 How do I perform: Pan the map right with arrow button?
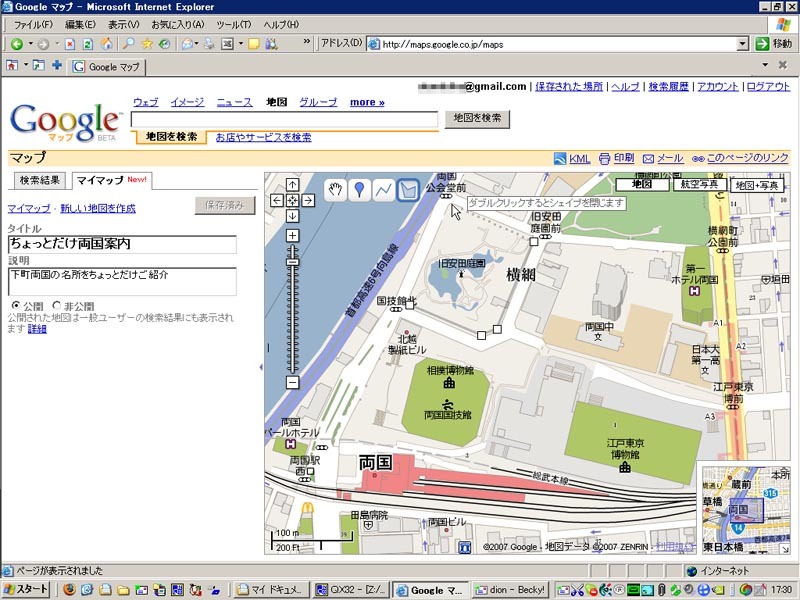tap(308, 201)
